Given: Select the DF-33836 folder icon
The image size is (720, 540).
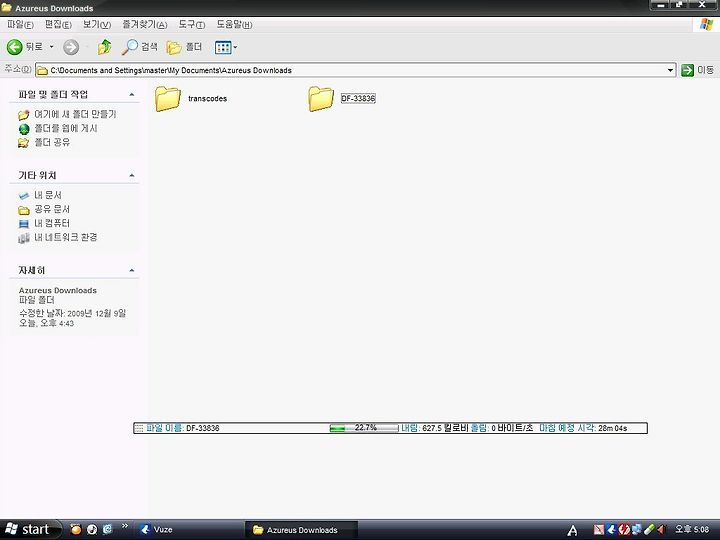Looking at the screenshot, I should [321, 98].
